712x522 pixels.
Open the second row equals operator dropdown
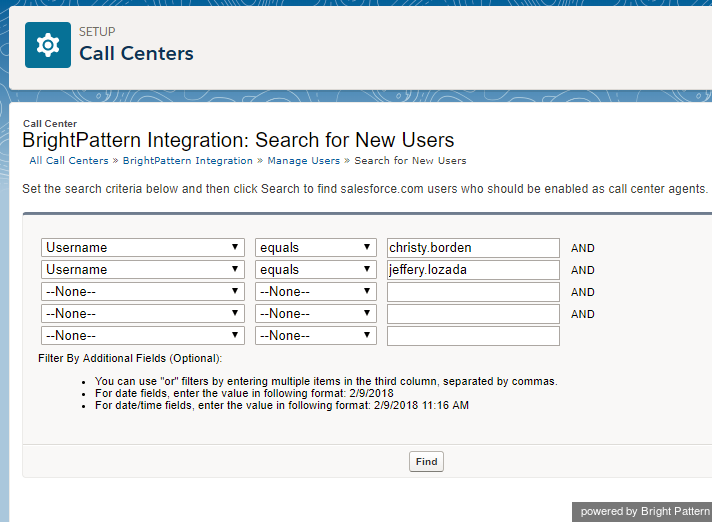316,270
